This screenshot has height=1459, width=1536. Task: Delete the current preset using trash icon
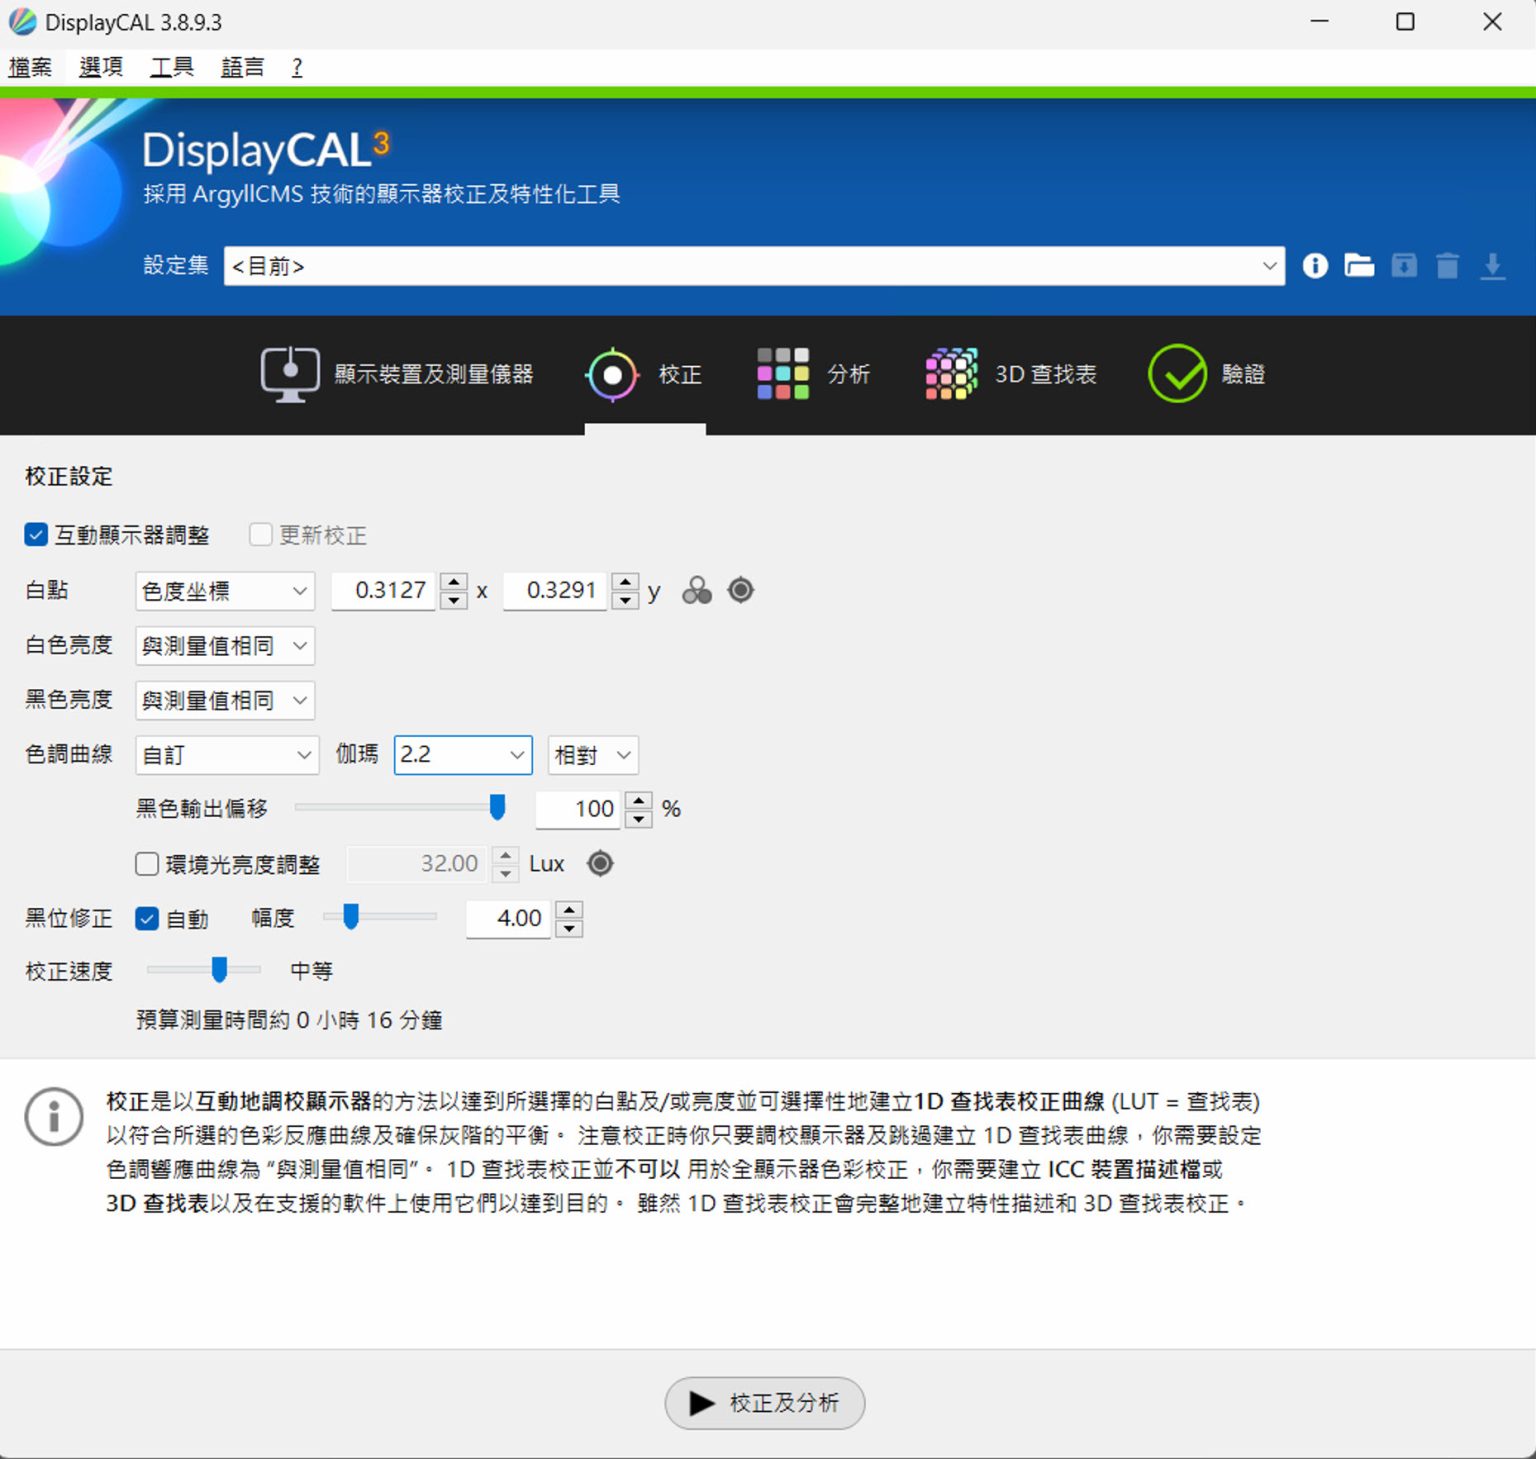coord(1447,266)
